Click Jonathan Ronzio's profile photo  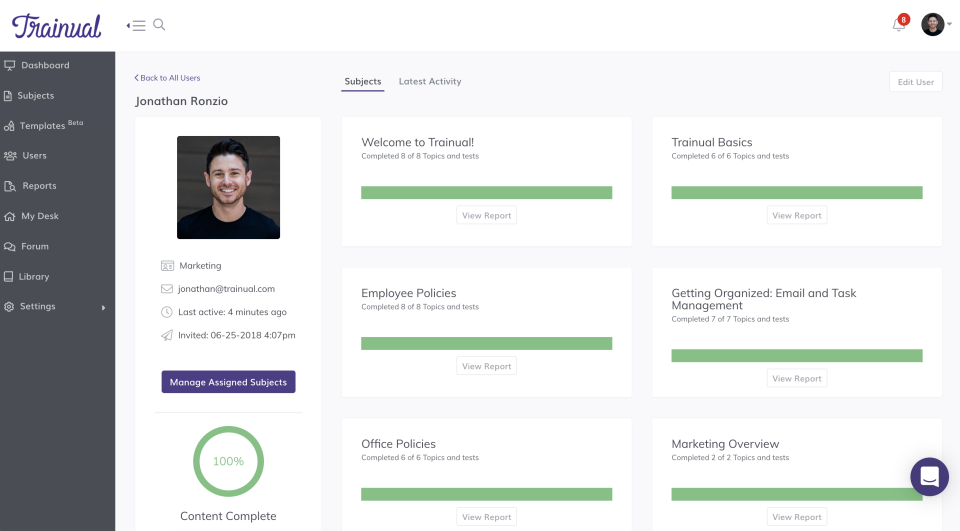[228, 187]
